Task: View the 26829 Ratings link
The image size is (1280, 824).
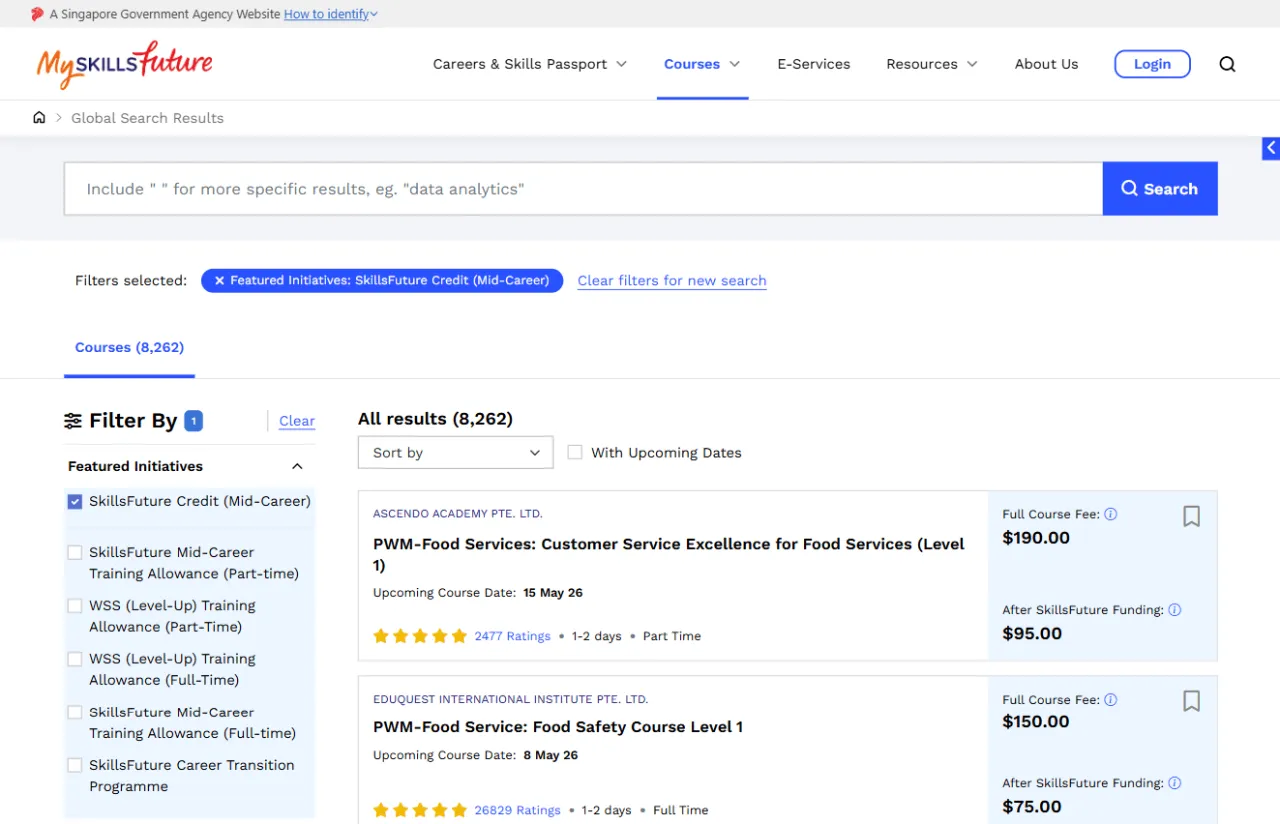Action: 518,810
